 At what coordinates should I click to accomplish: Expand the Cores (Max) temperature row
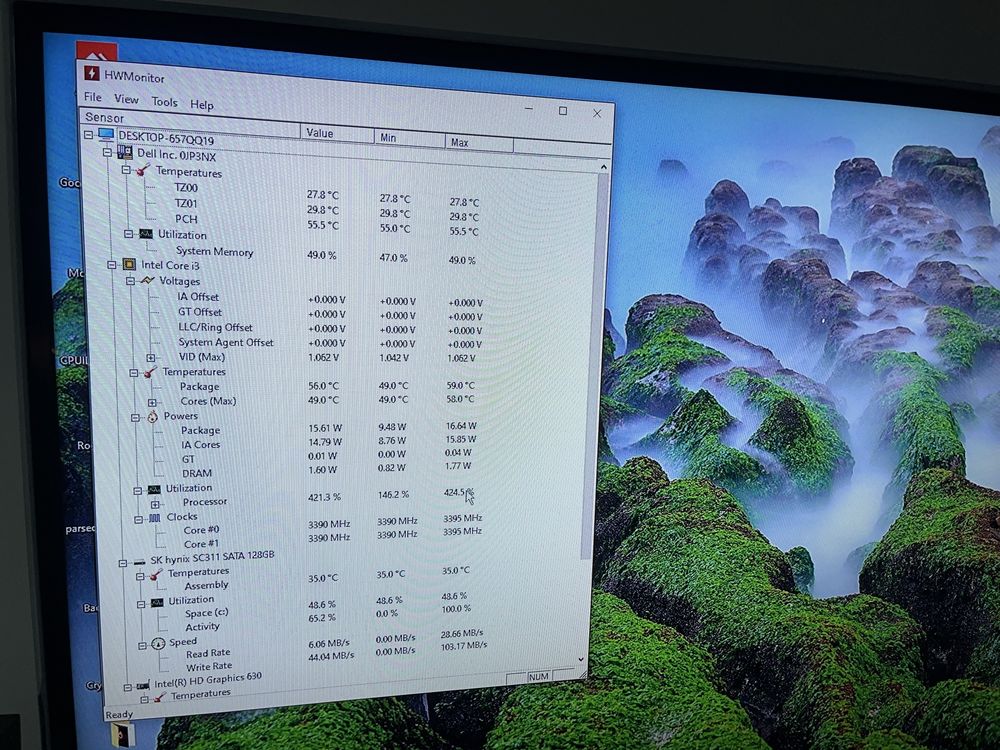[x=152, y=402]
